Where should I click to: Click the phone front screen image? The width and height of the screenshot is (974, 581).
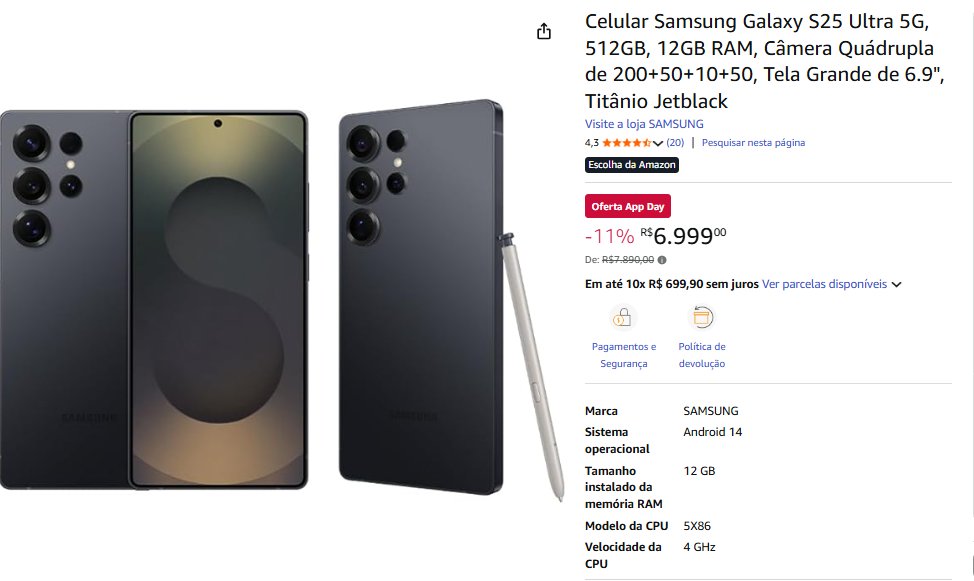pyautogui.click(x=218, y=300)
